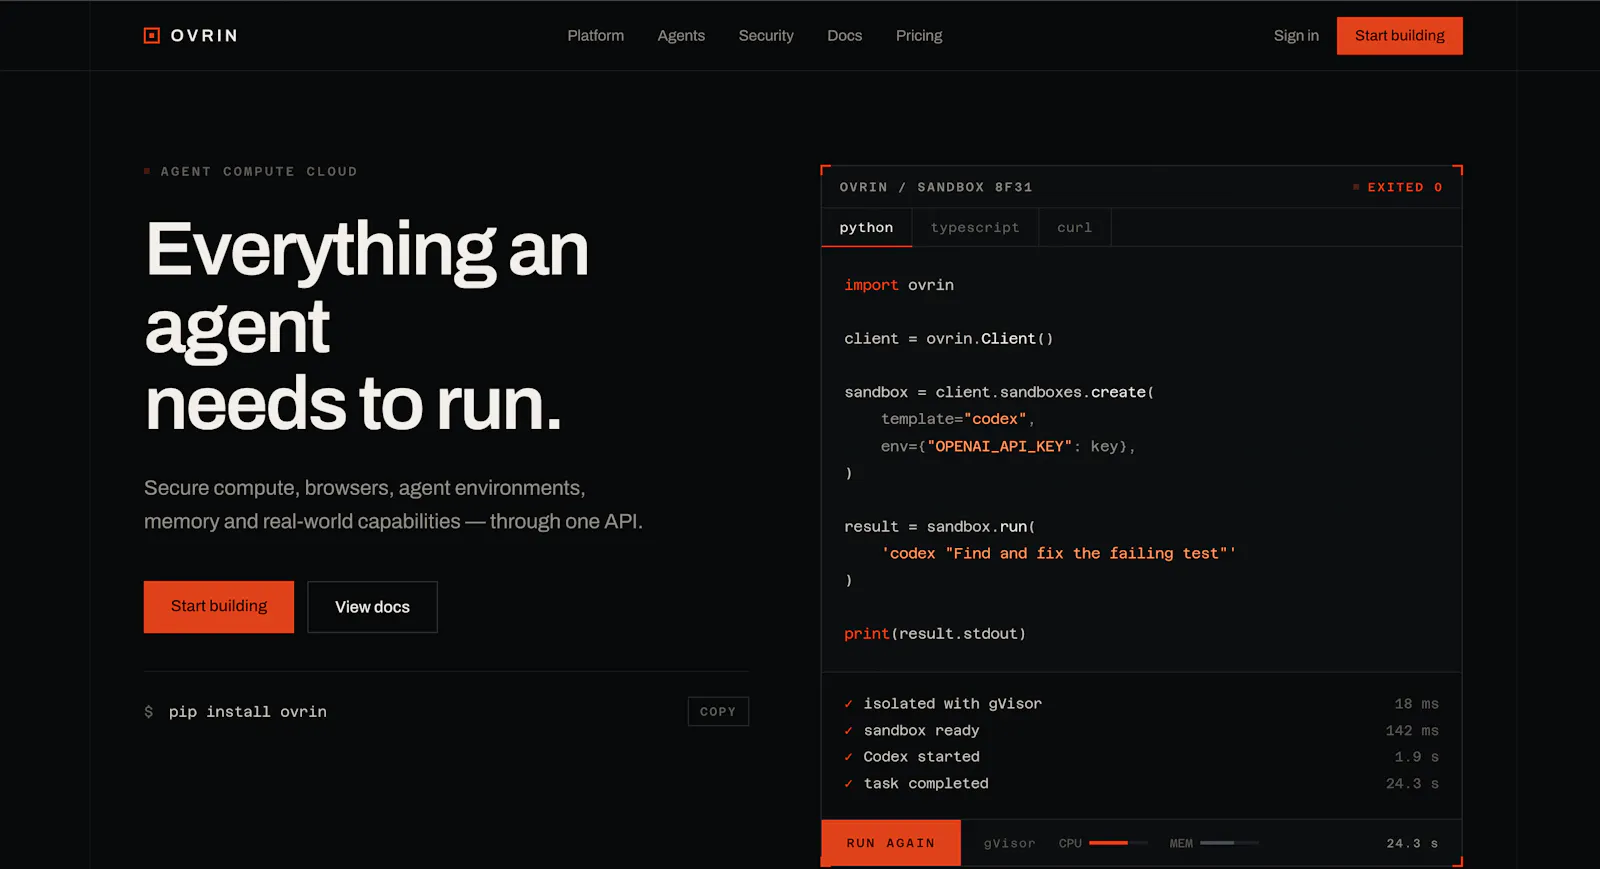
Task: Click the OVRIN square logo icon
Action: coord(152,35)
